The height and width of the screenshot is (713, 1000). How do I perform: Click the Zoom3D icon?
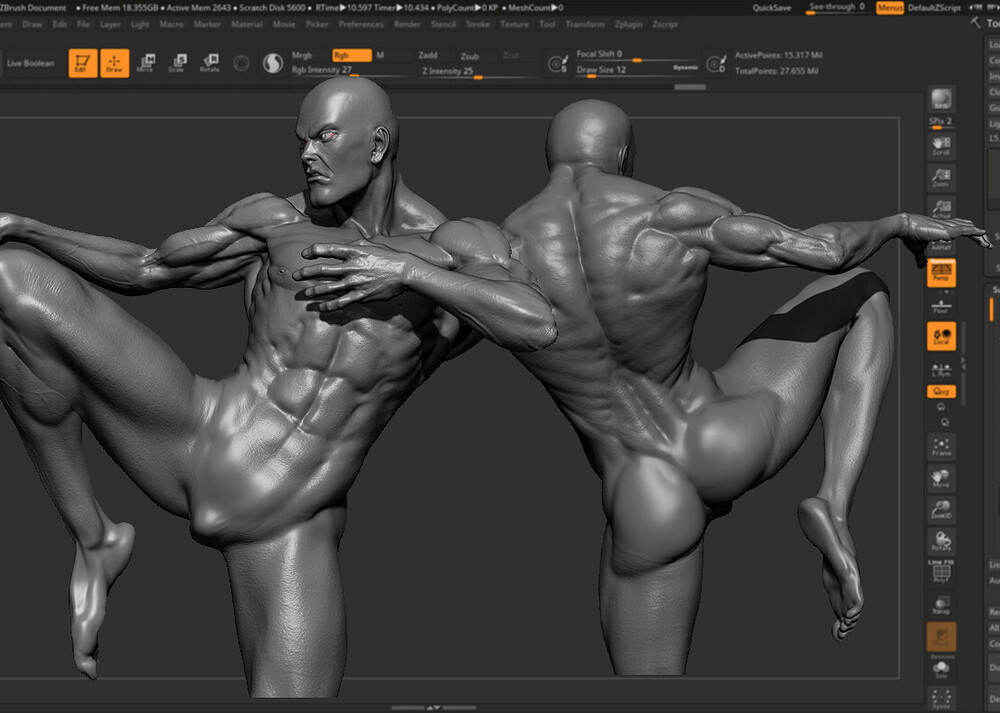941,509
